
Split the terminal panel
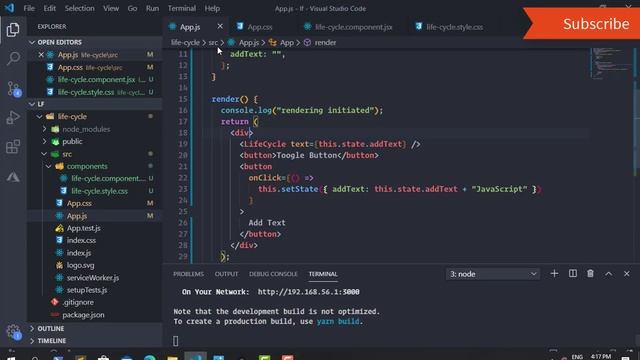coord(573,274)
